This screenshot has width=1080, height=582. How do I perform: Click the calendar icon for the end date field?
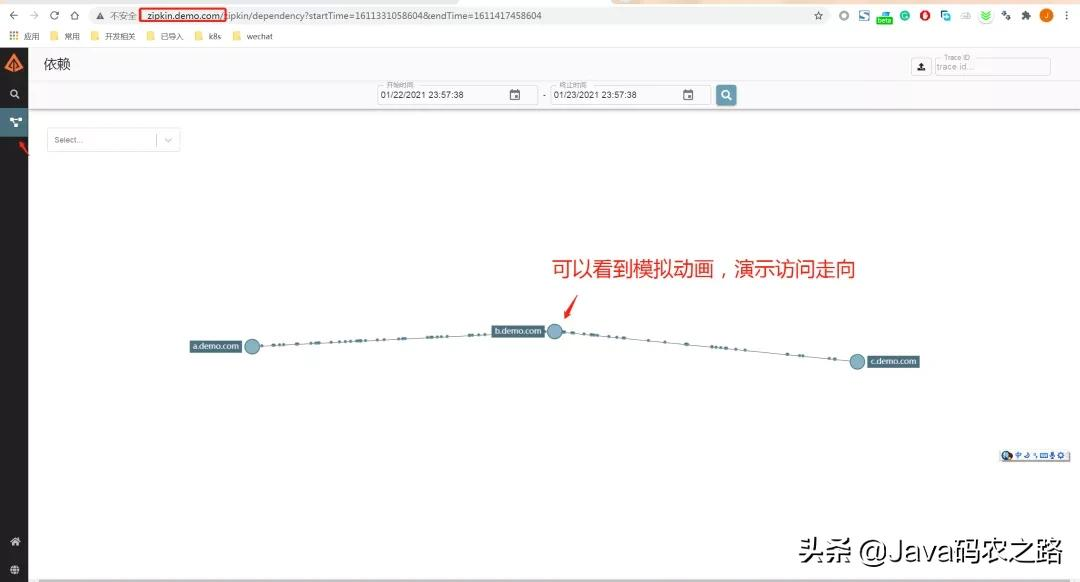688,94
